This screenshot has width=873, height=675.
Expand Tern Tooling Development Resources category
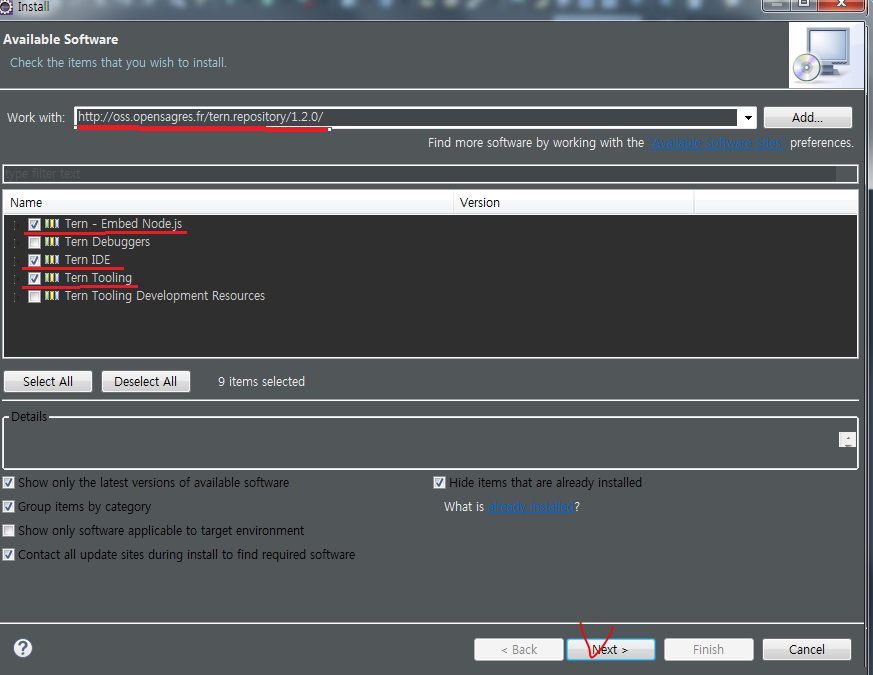coord(16,296)
